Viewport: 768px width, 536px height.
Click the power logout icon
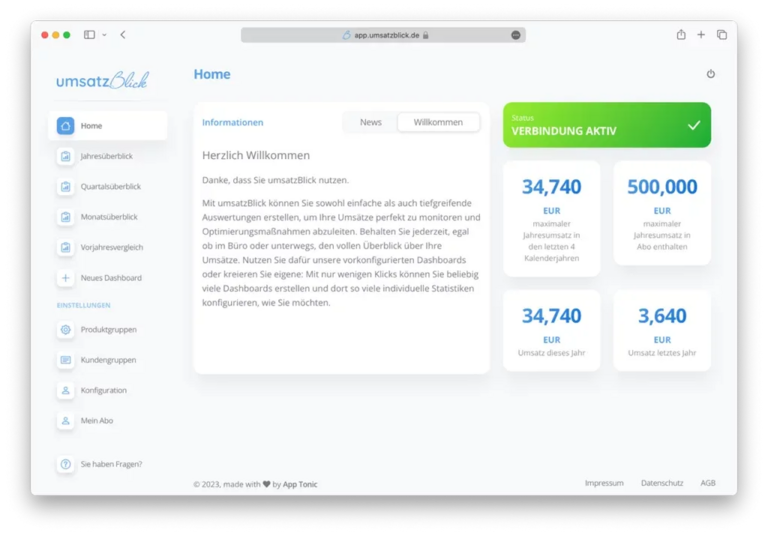click(x=711, y=74)
